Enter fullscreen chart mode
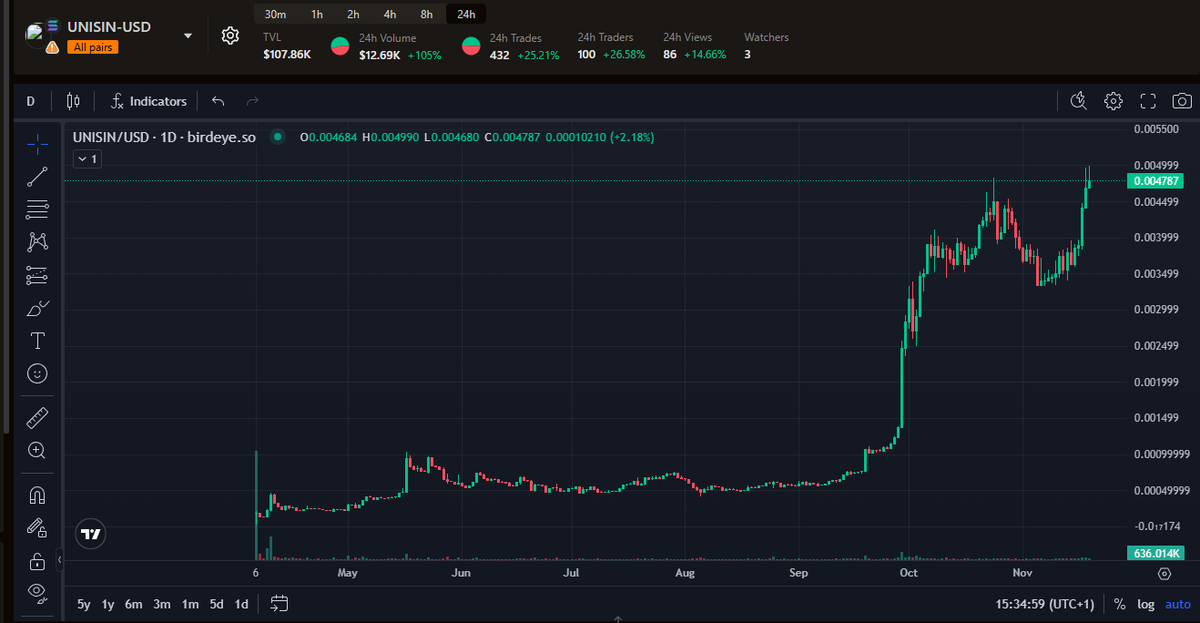 tap(1148, 101)
